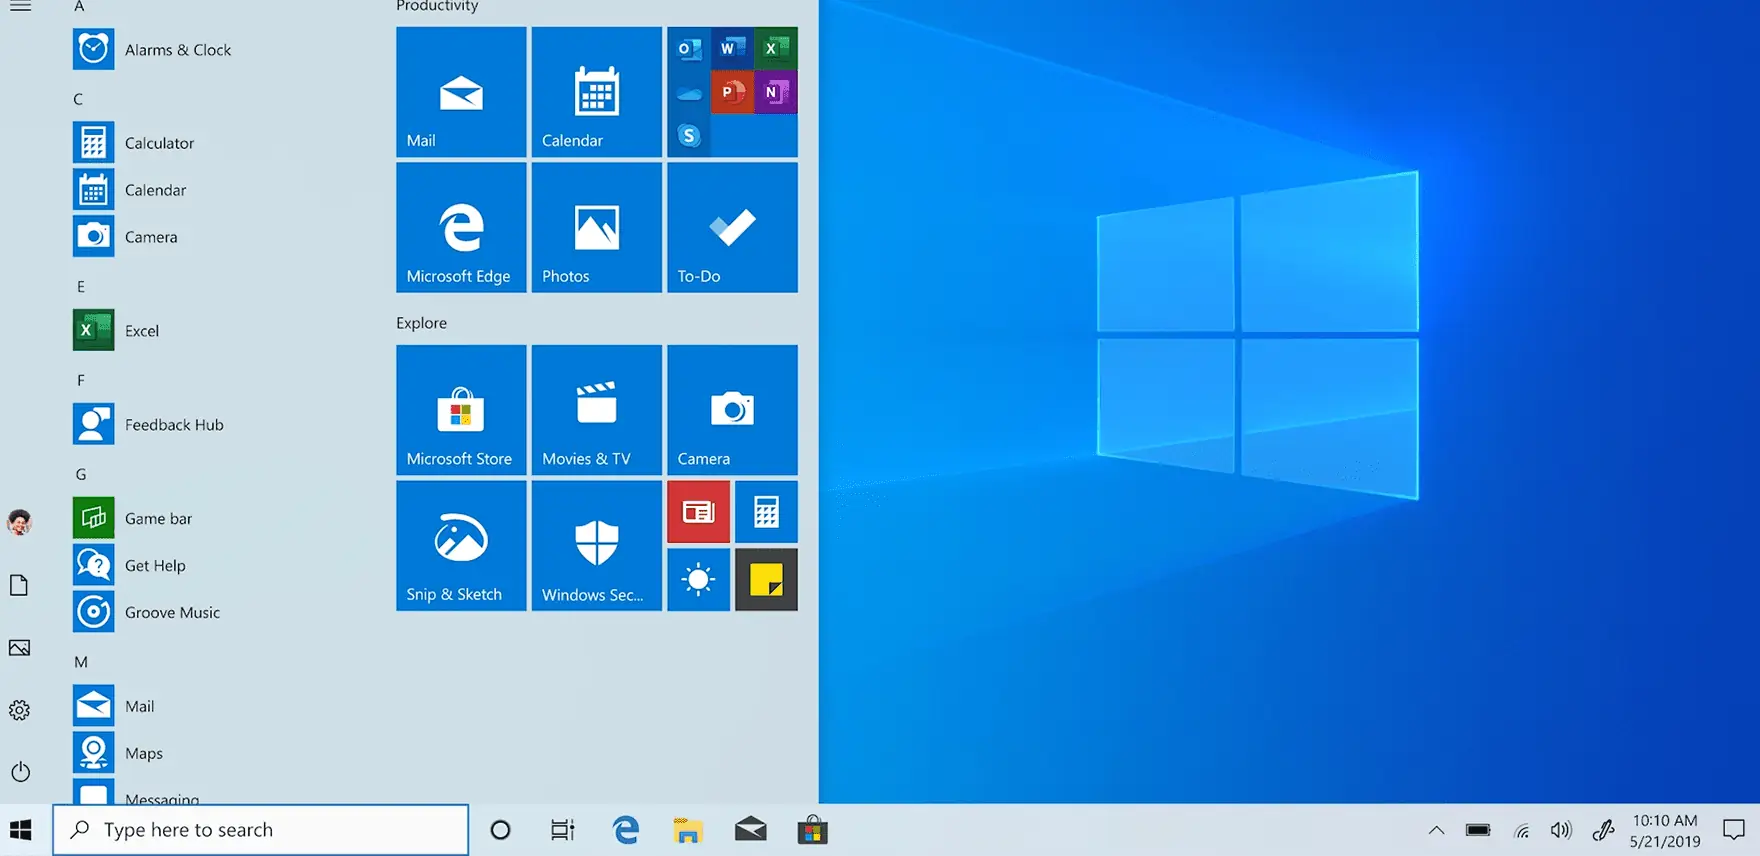The width and height of the screenshot is (1760, 856).
Task: Open Alarms & Clock app
Action: click(x=152, y=50)
